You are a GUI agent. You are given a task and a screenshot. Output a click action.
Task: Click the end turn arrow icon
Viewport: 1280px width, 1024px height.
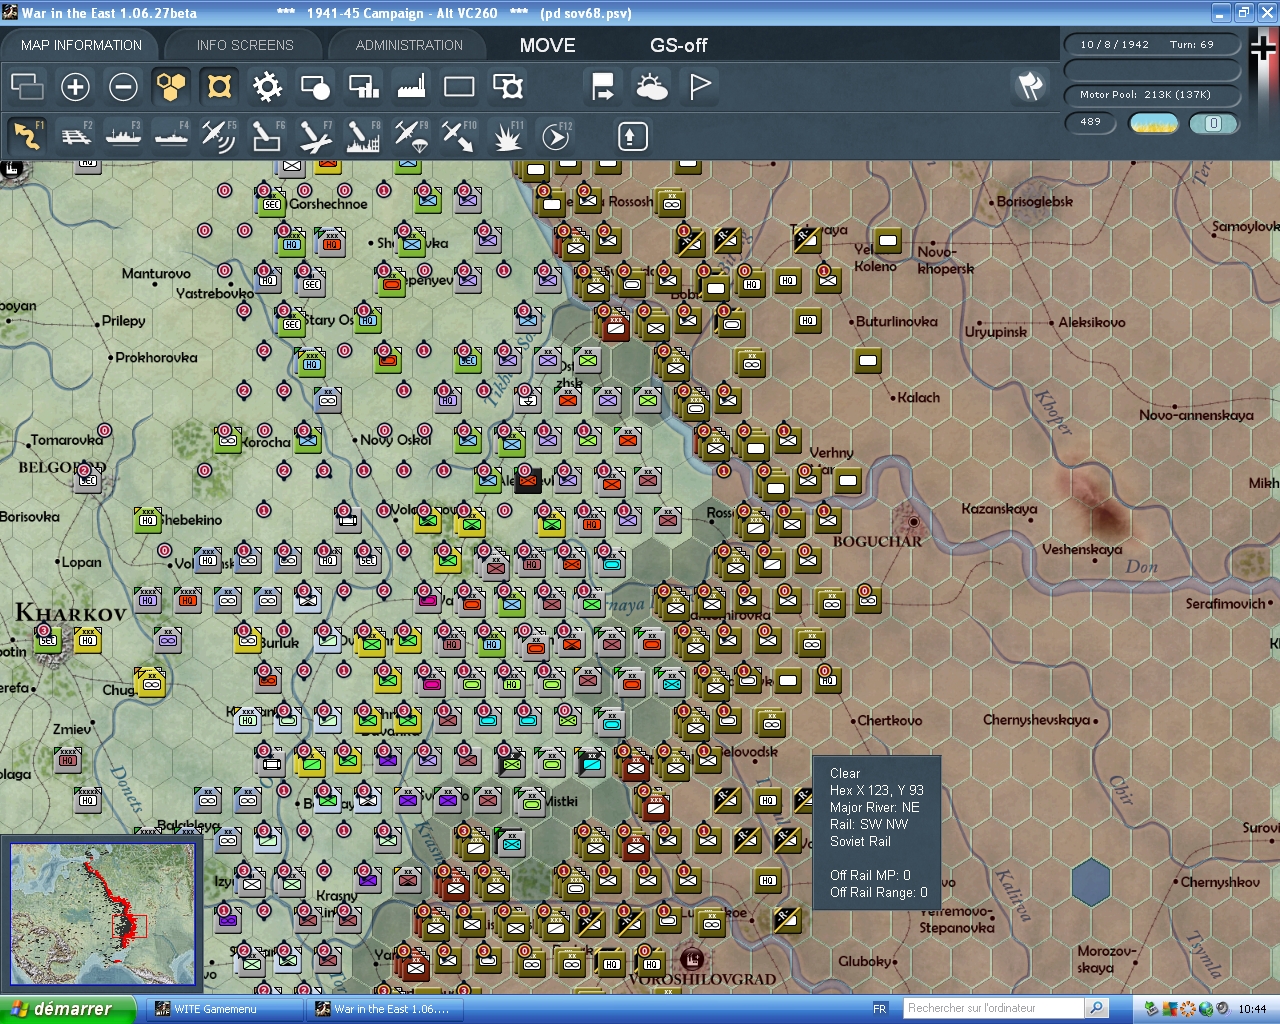[x=602, y=87]
